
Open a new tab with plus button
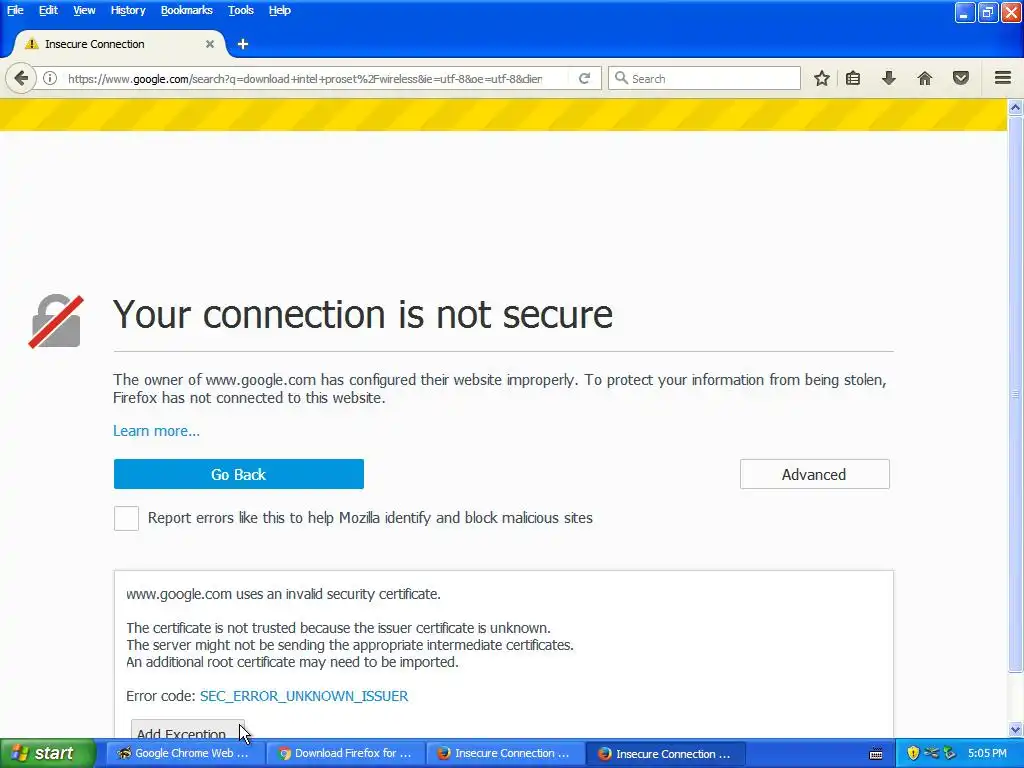pos(243,44)
